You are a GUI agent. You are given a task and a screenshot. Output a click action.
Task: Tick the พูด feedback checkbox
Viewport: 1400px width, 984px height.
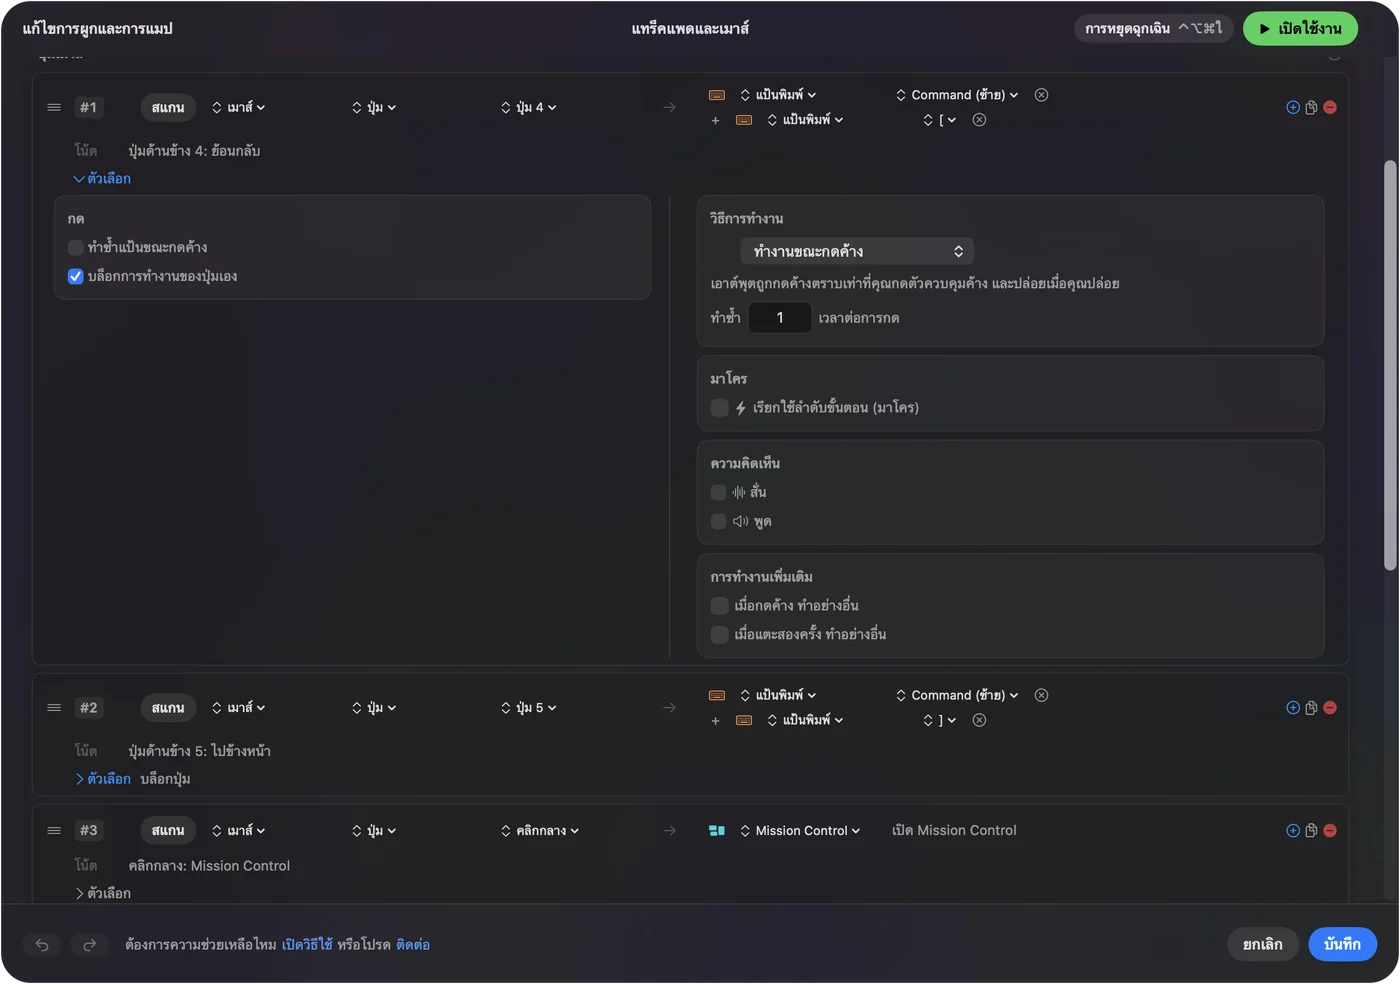(x=718, y=521)
